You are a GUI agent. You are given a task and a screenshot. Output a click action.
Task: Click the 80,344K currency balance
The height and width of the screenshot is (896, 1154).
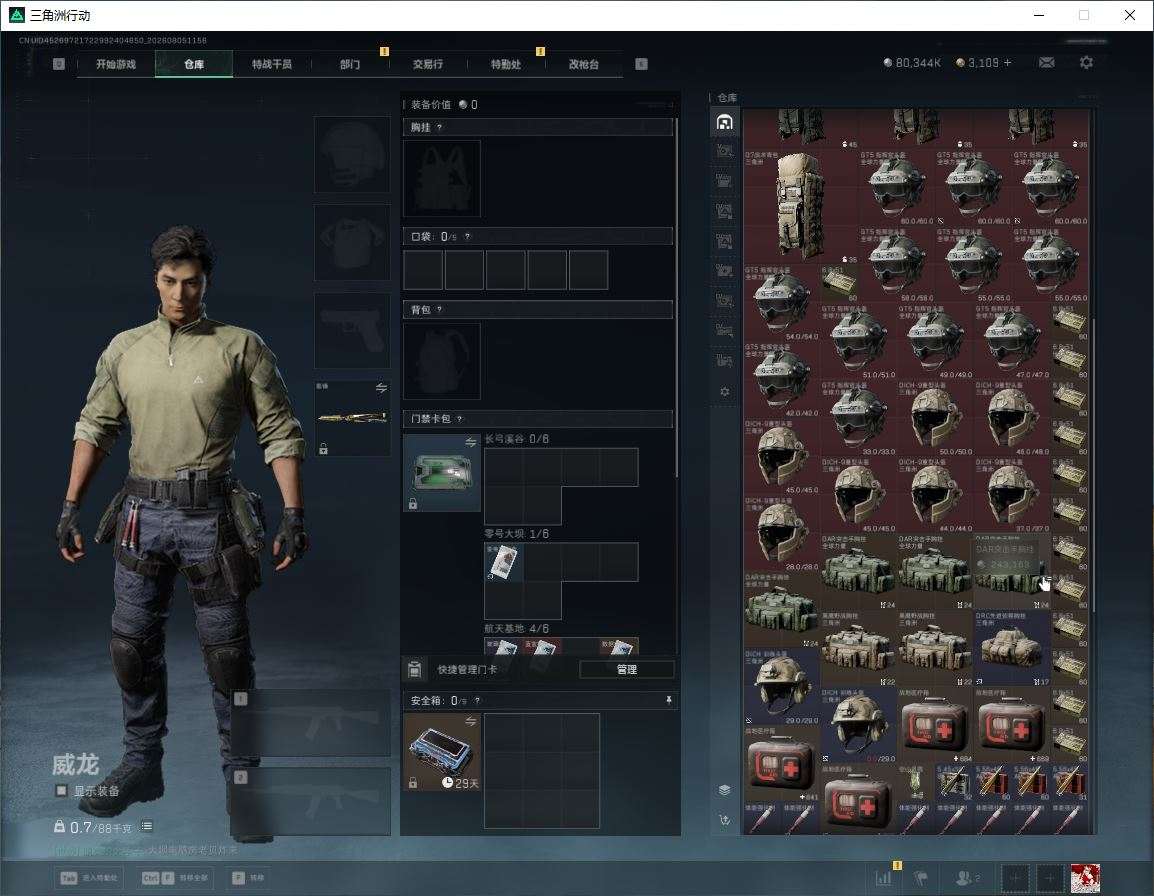(x=912, y=63)
